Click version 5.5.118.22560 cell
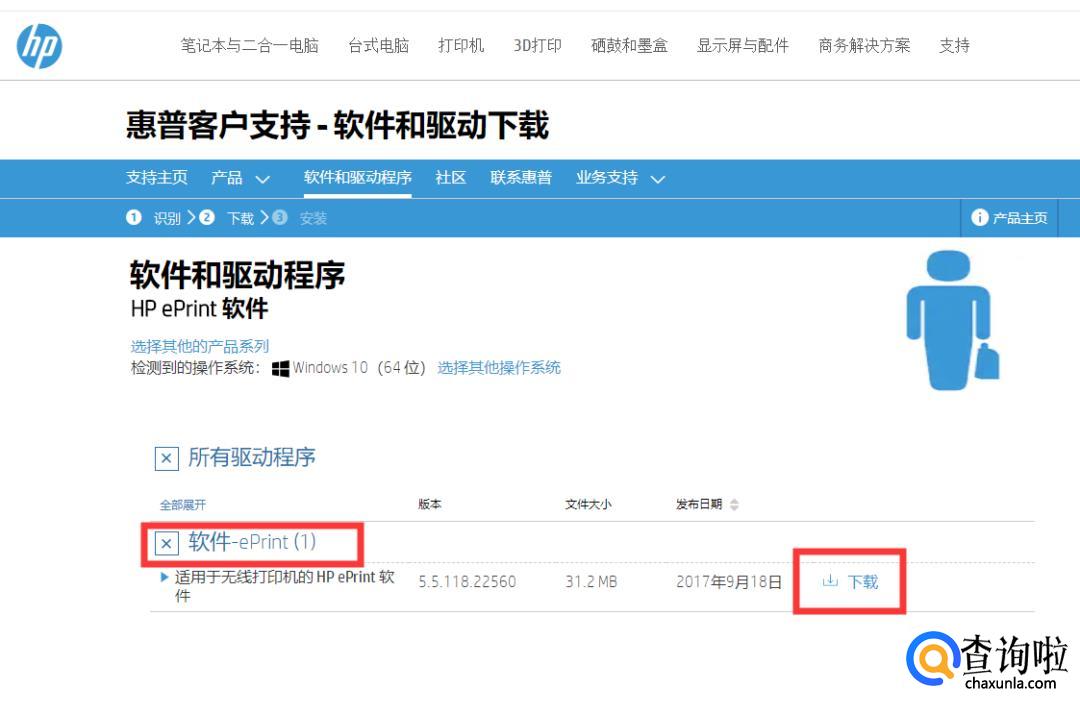Image resolution: width=1080 pixels, height=714 pixels. pyautogui.click(x=468, y=582)
